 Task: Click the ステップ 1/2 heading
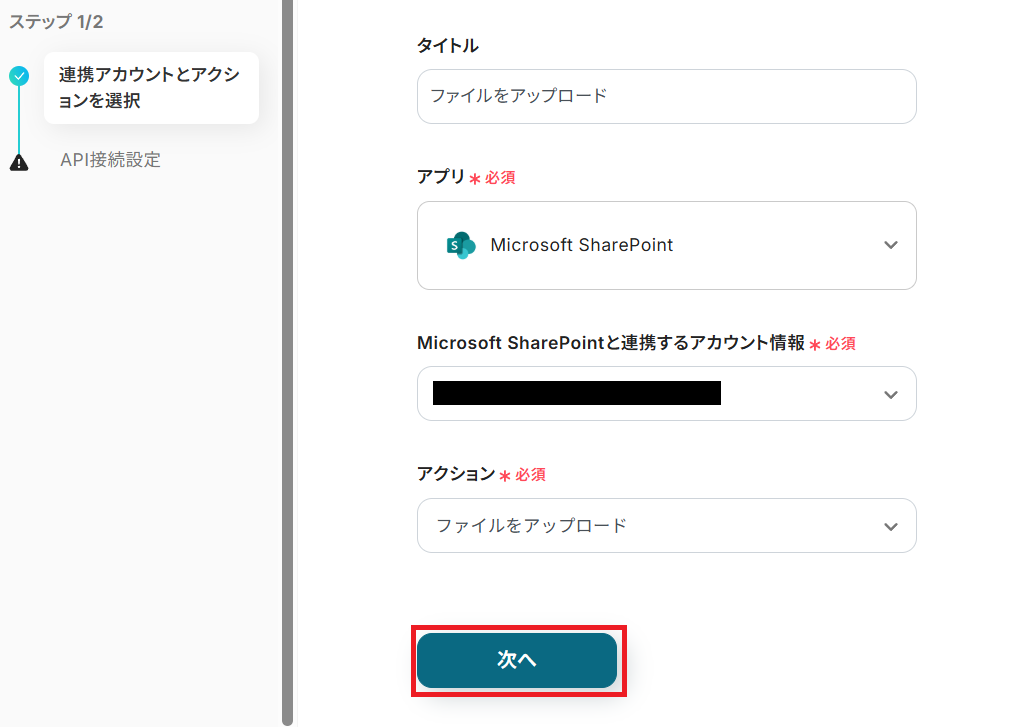pos(56,22)
